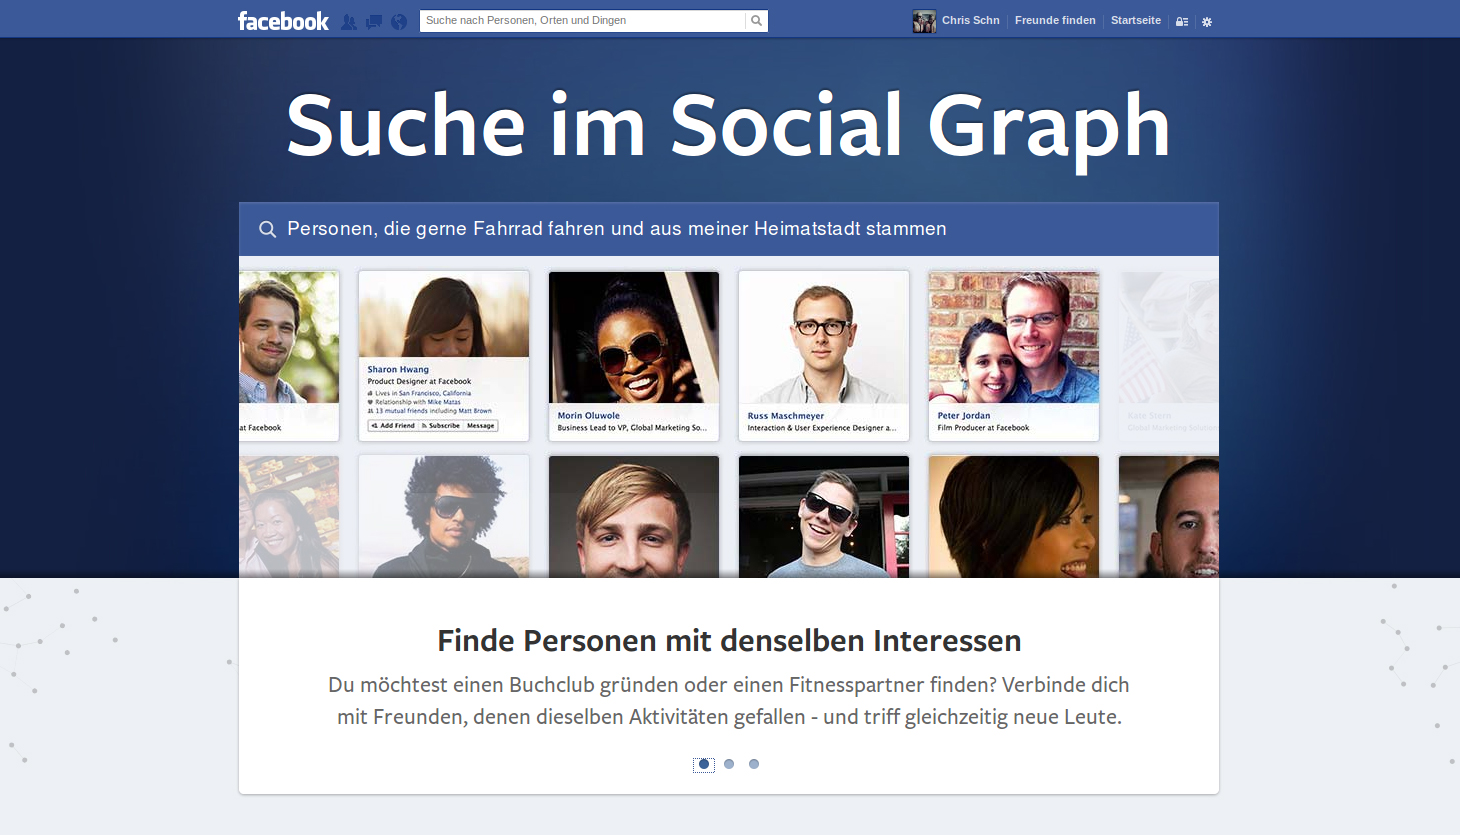Click the name Morin Oluwole
The height and width of the screenshot is (835, 1460).
tap(589, 416)
